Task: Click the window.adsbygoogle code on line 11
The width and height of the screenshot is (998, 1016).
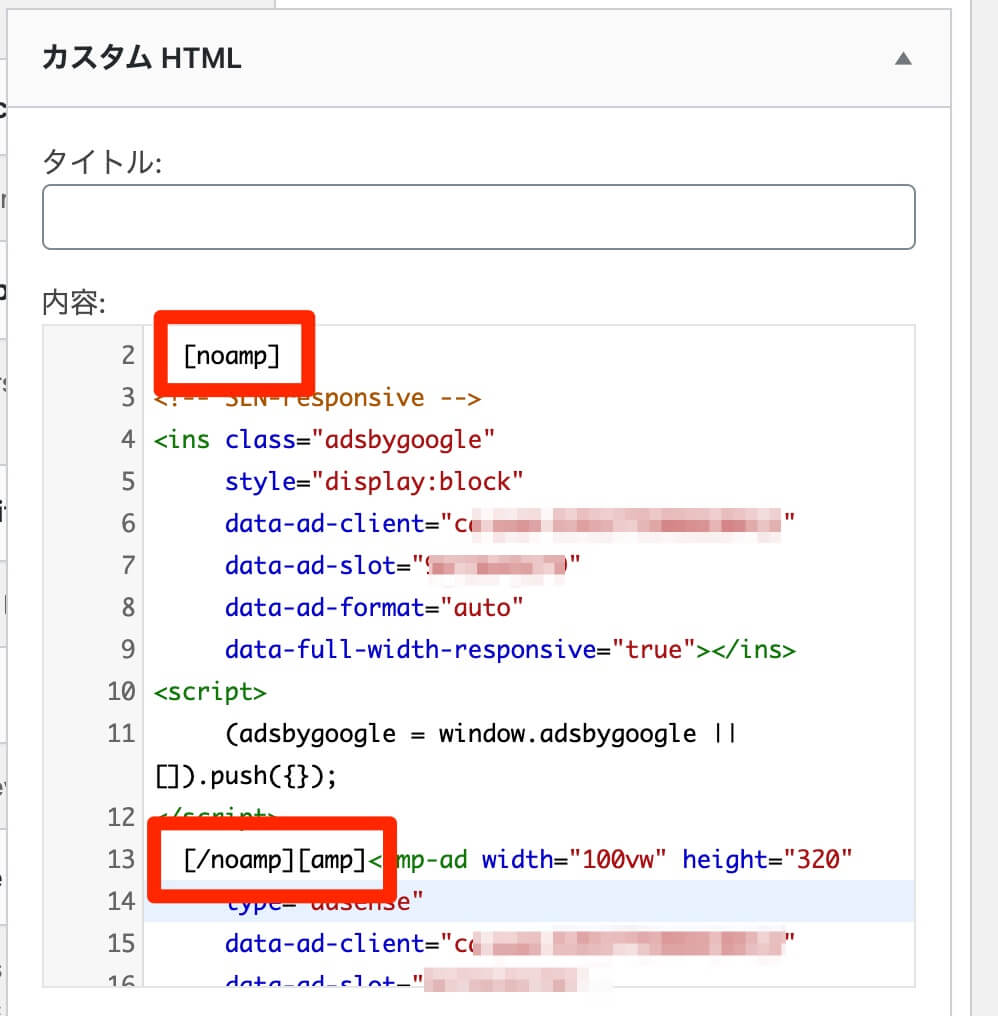Action: pyautogui.click(x=568, y=733)
